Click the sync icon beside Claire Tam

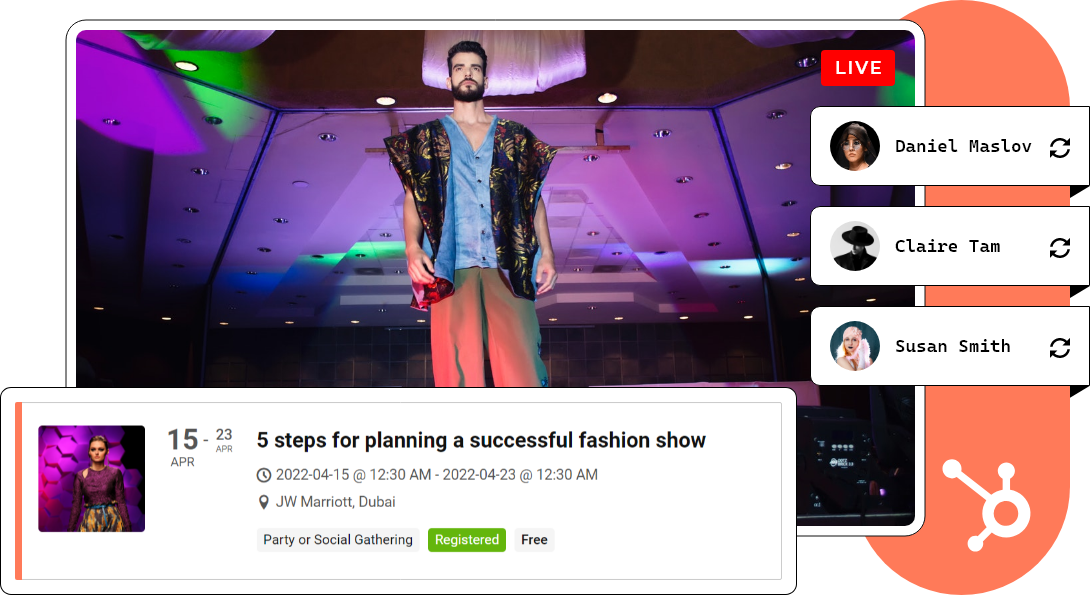coord(1059,247)
